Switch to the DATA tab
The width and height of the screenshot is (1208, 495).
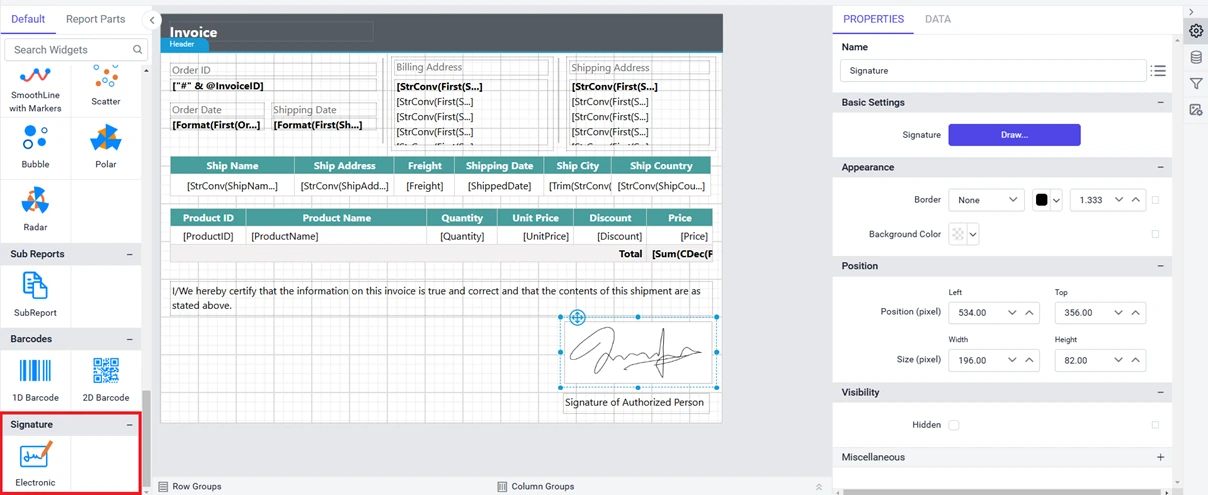click(x=937, y=19)
